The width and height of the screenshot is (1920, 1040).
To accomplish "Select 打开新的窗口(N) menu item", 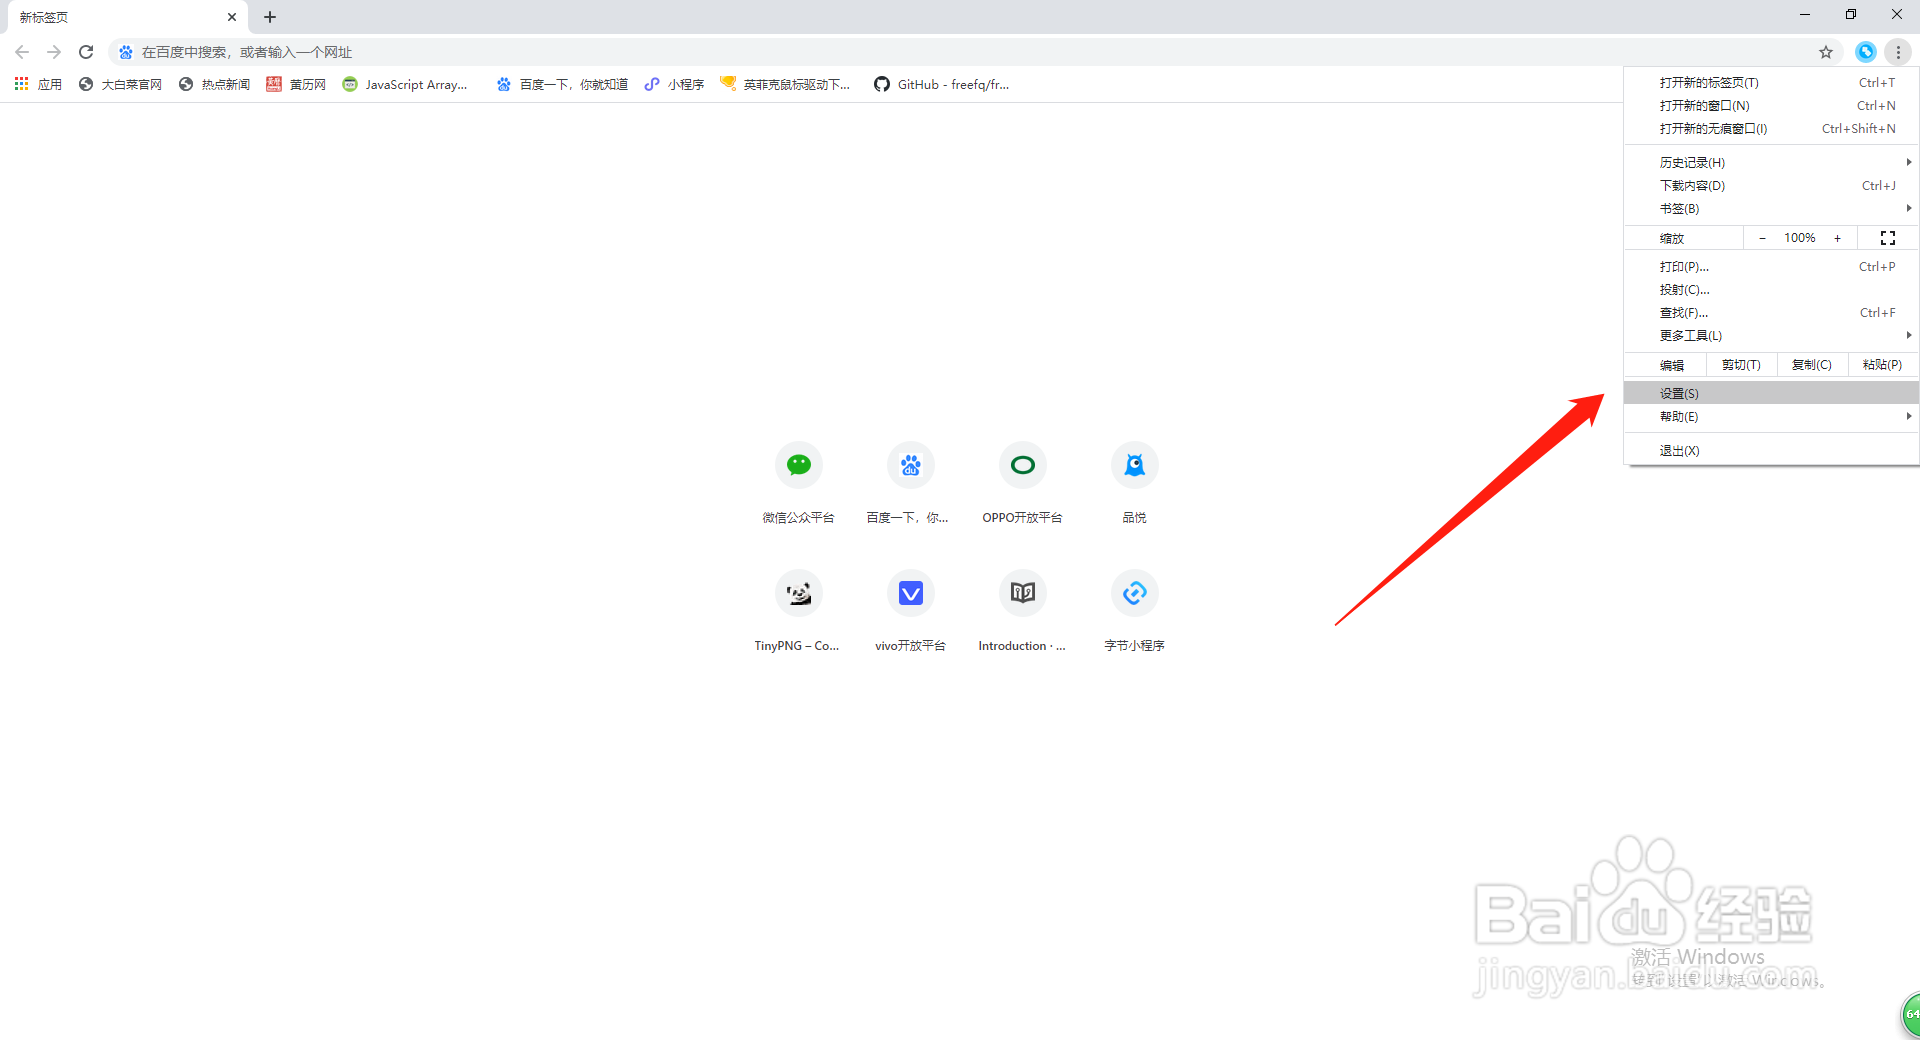I will click(1771, 106).
